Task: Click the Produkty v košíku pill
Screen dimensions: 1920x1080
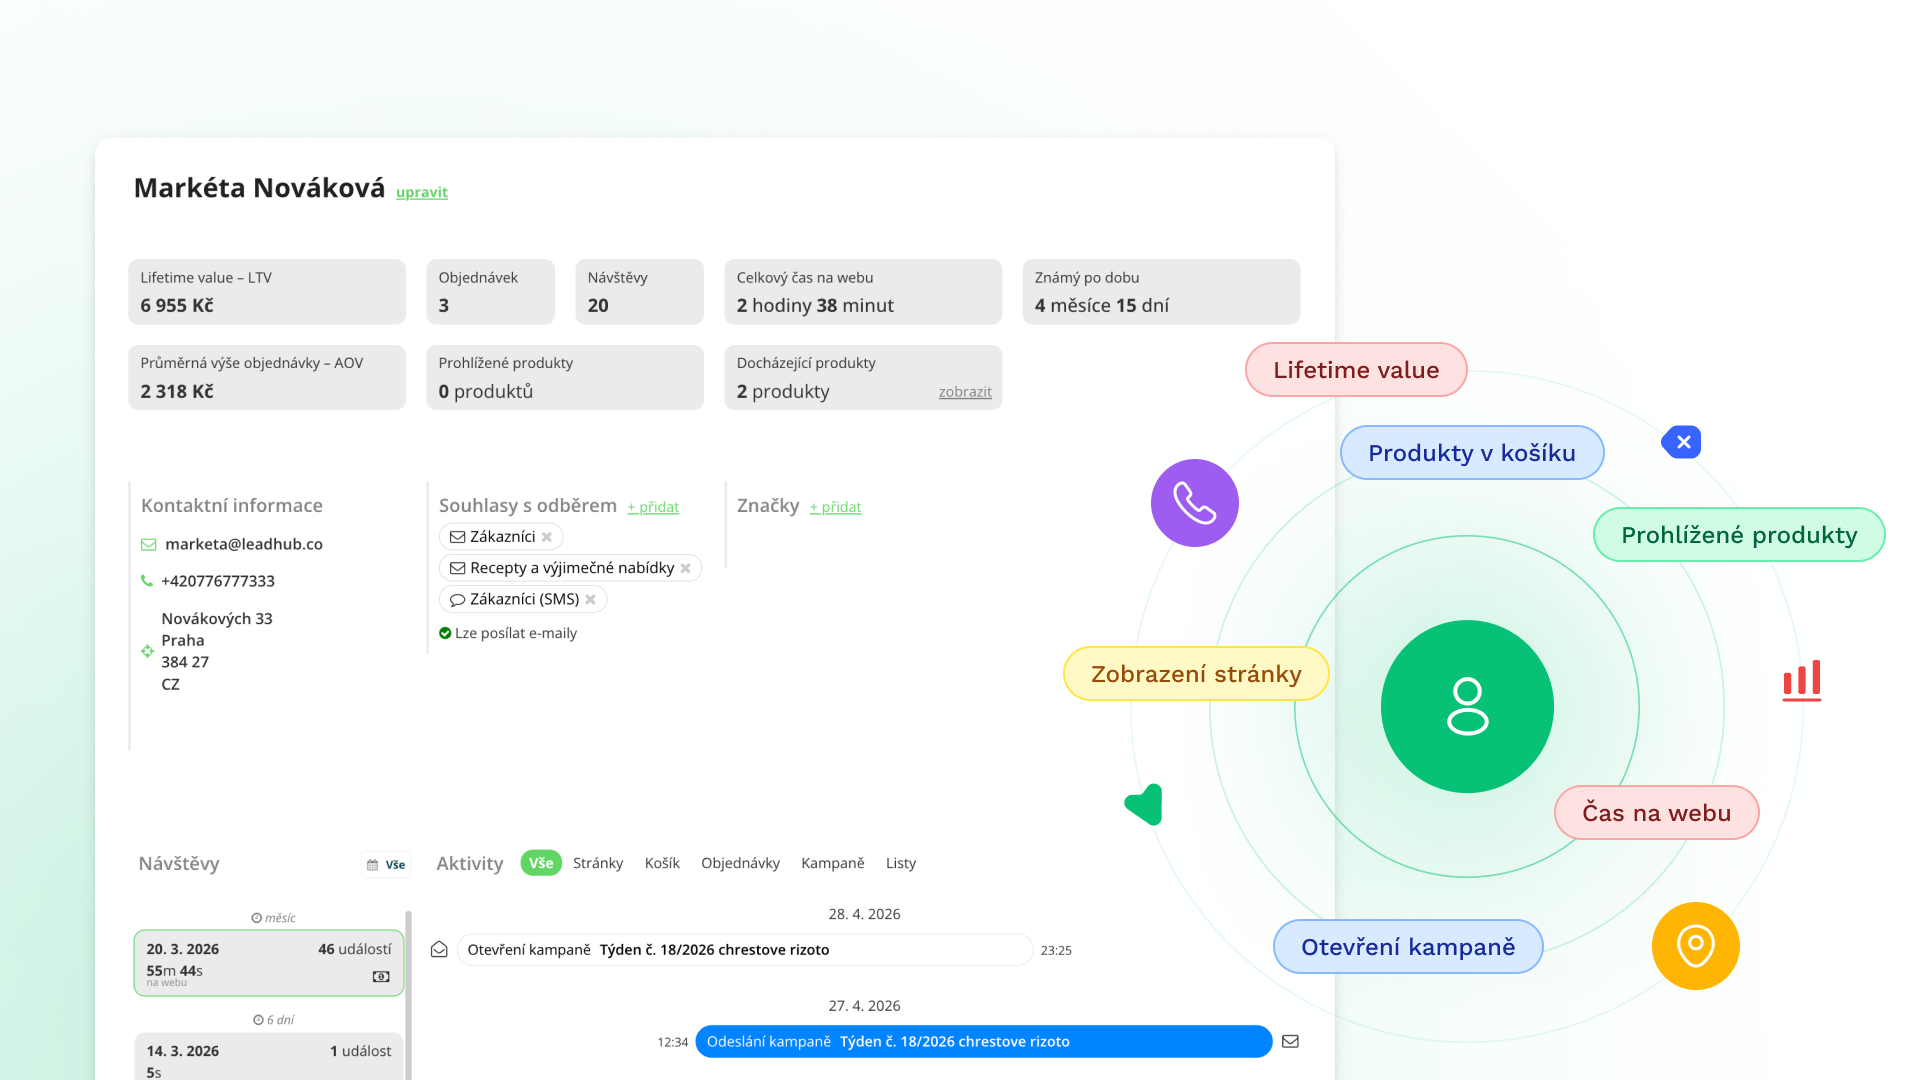Action: (x=1472, y=453)
